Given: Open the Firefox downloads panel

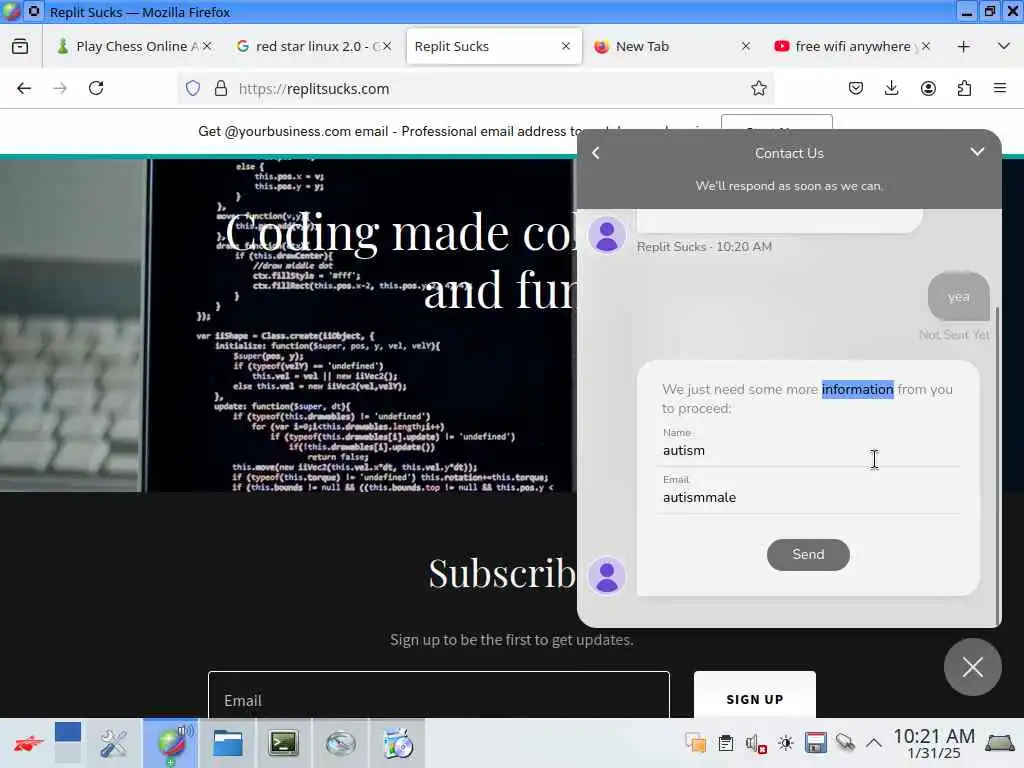Looking at the screenshot, I should (891, 88).
